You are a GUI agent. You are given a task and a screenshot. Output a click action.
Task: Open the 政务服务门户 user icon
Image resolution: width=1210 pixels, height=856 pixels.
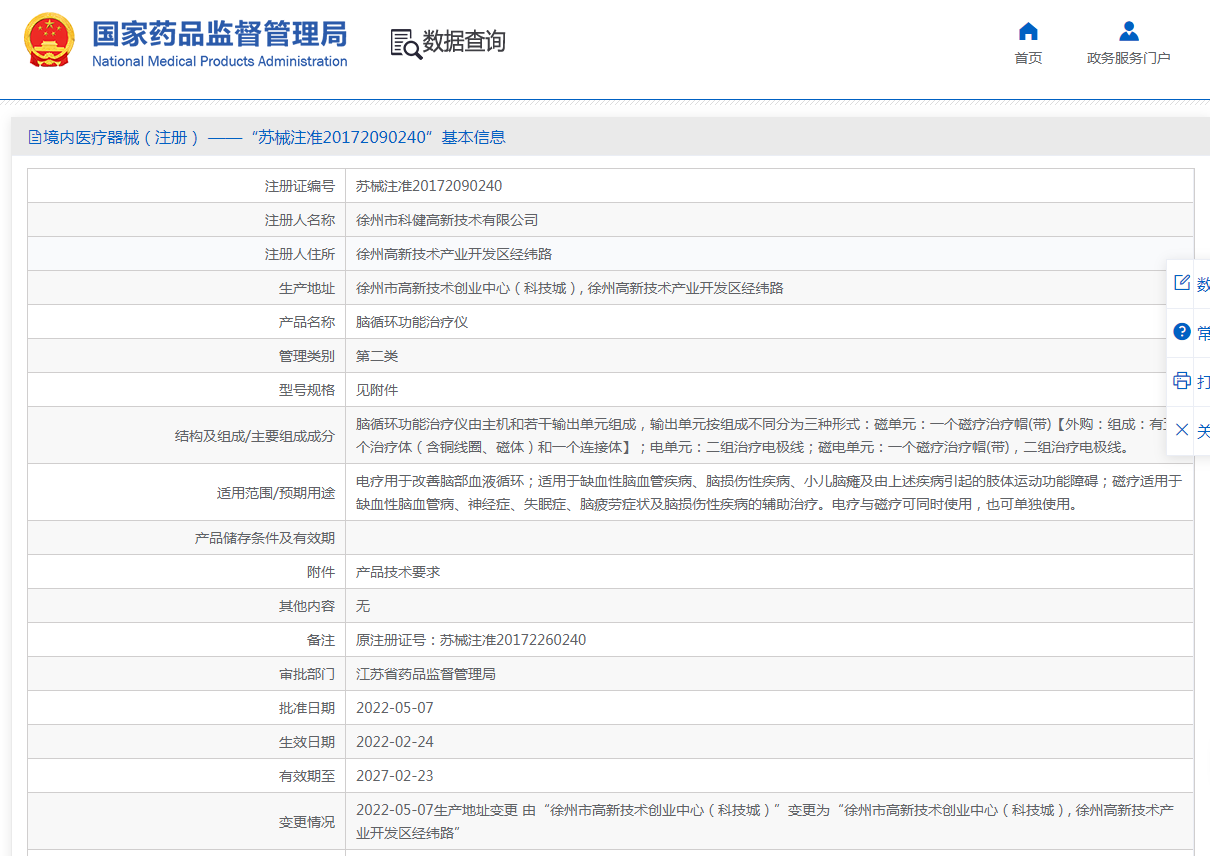1129,30
